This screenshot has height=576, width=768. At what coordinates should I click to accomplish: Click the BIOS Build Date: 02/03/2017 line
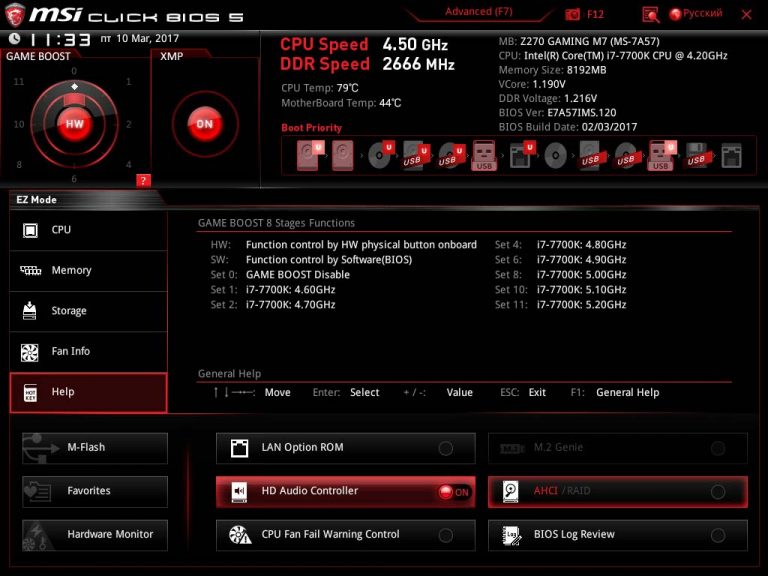click(x=568, y=127)
